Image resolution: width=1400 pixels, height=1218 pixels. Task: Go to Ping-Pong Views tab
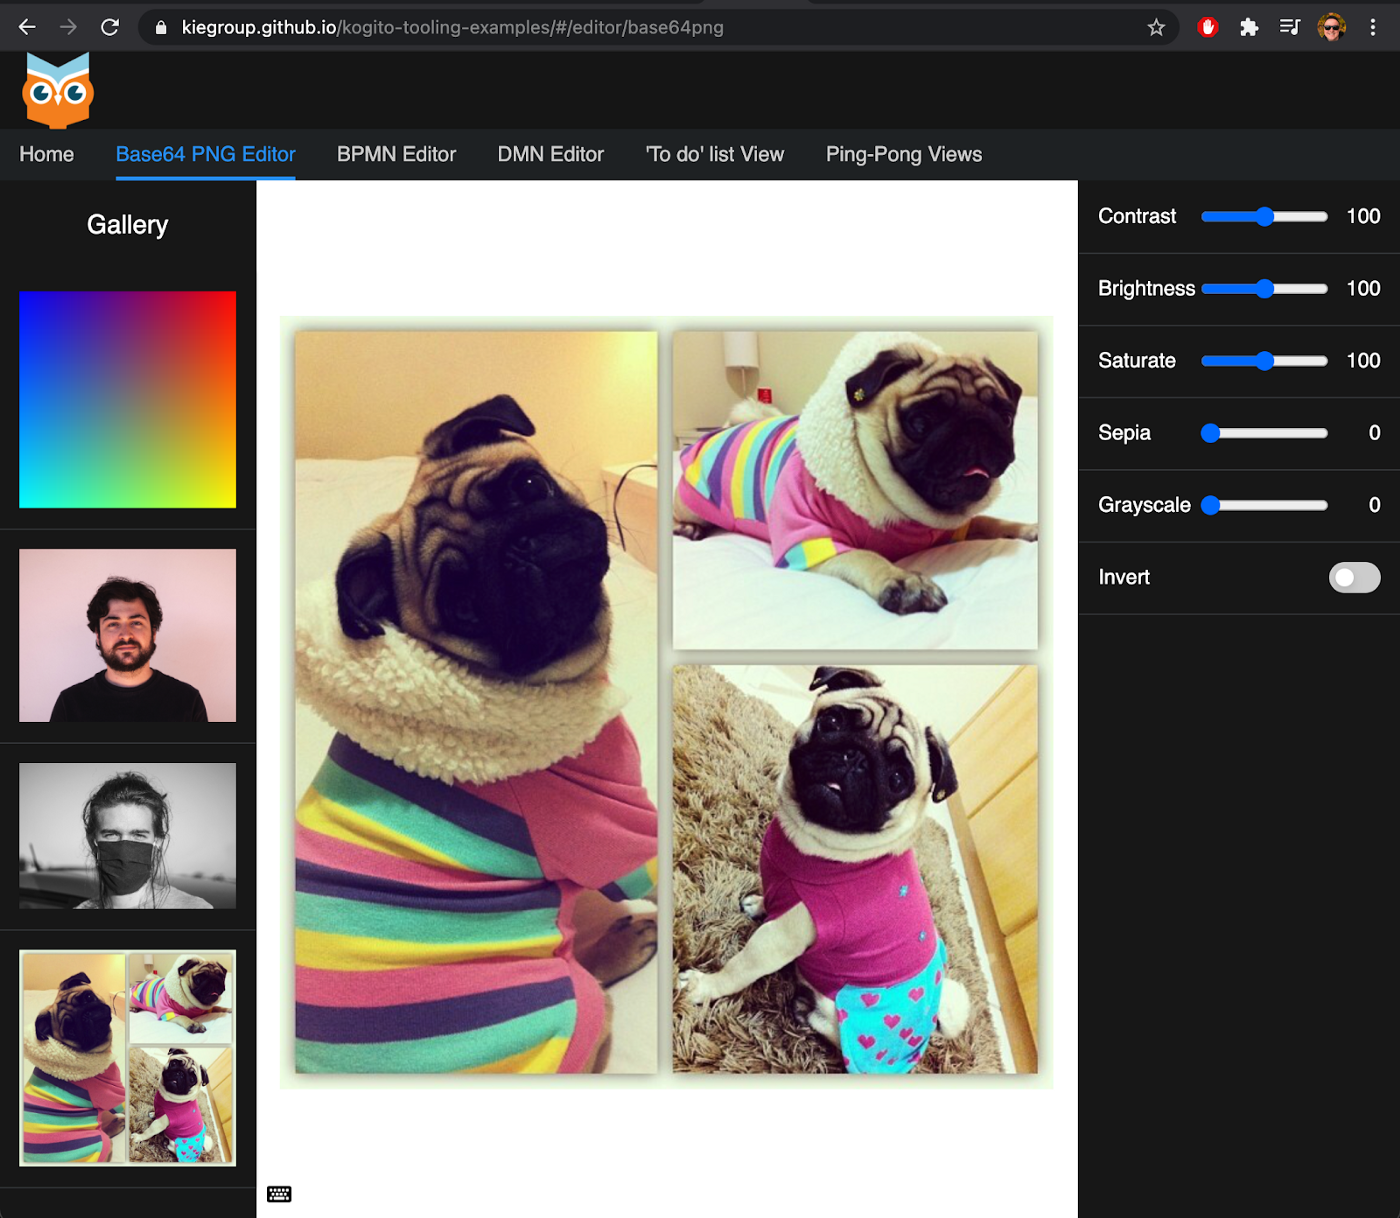click(x=903, y=154)
